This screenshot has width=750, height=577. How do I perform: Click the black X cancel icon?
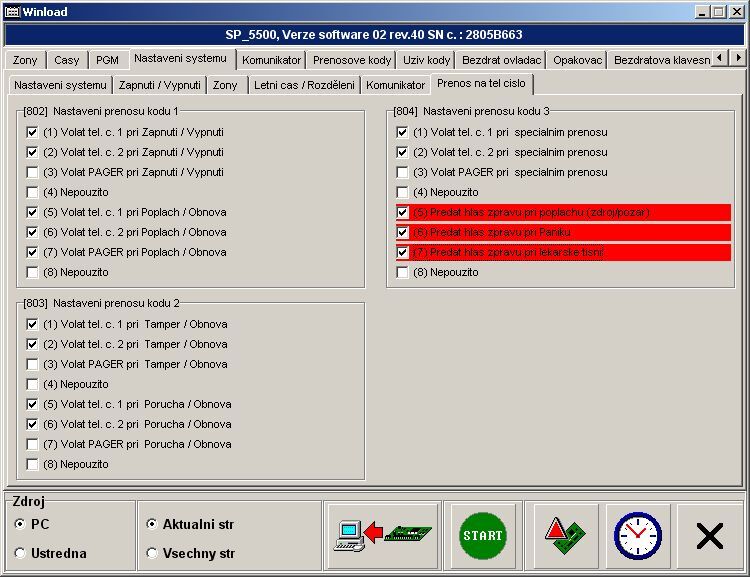[x=709, y=536]
